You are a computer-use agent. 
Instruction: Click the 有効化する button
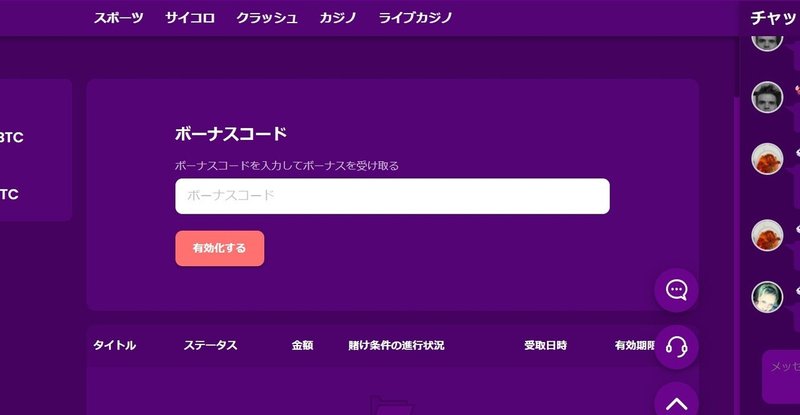click(x=220, y=248)
